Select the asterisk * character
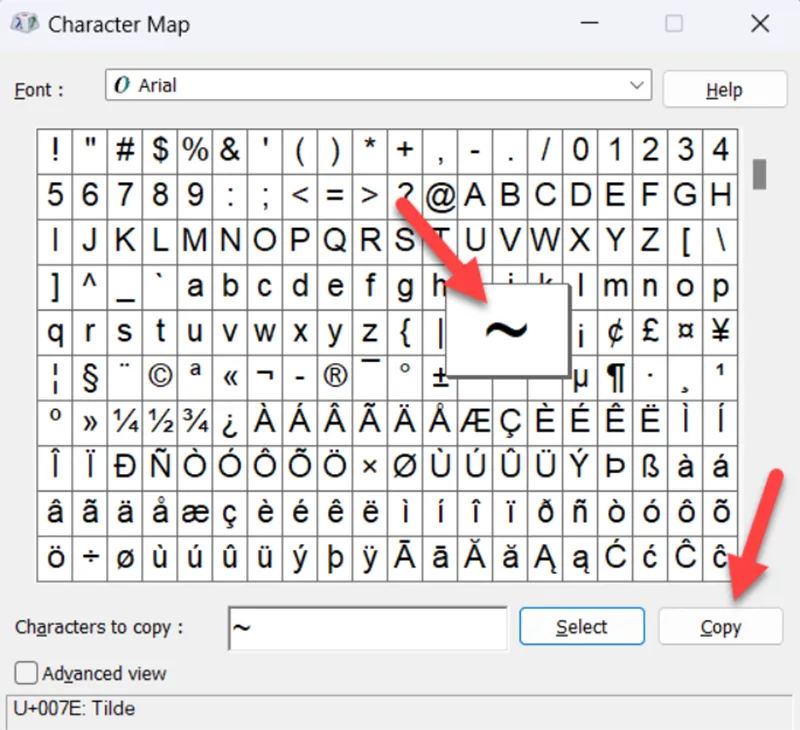Screen dimensions: 800x730 pos(370,152)
